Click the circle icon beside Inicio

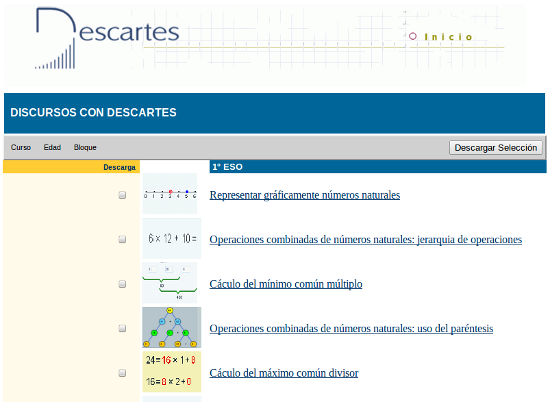(x=413, y=36)
